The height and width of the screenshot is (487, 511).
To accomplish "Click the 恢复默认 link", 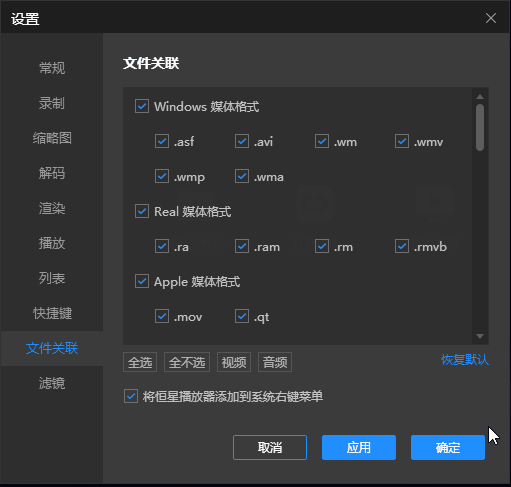I will tap(465, 360).
